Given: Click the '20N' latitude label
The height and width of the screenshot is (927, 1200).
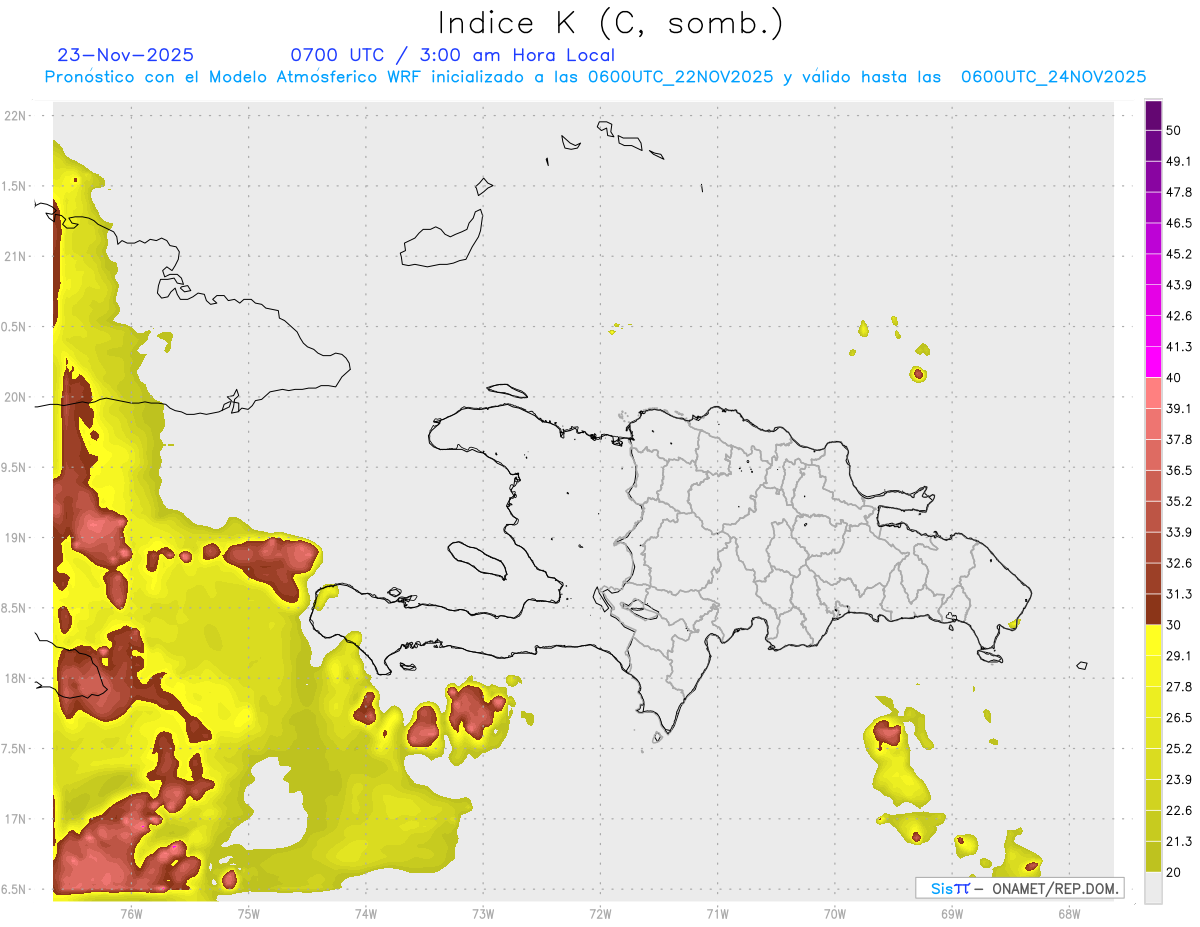Looking at the screenshot, I should pyautogui.click(x=16, y=397).
